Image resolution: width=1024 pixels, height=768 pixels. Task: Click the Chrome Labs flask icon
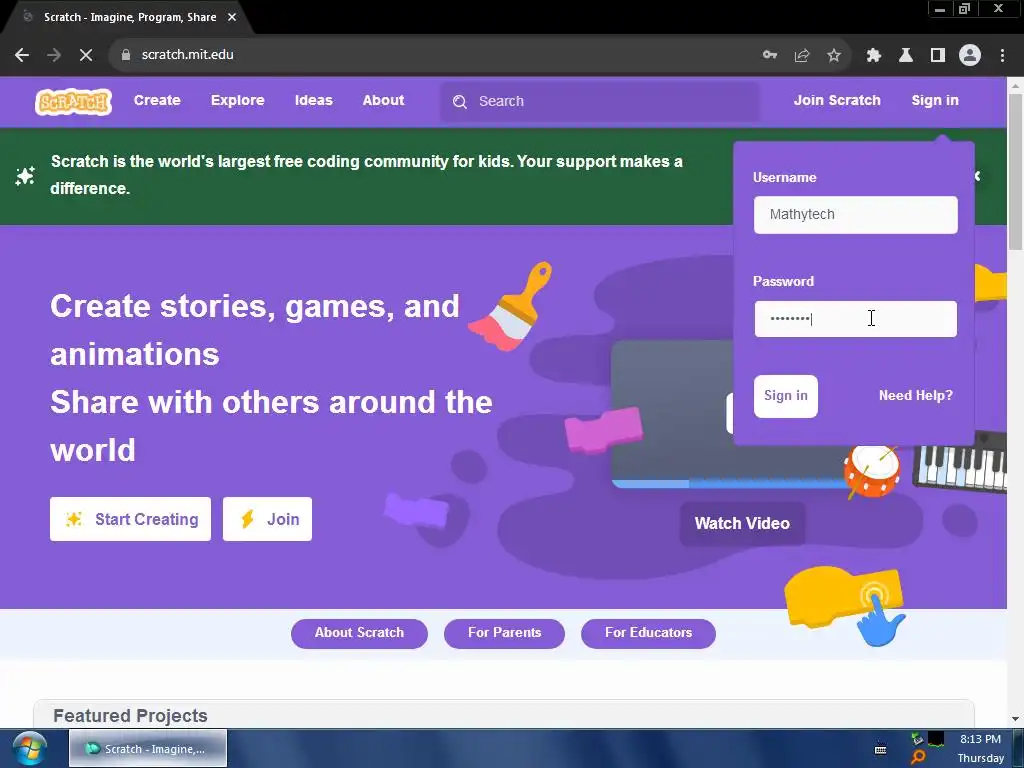[x=906, y=55]
